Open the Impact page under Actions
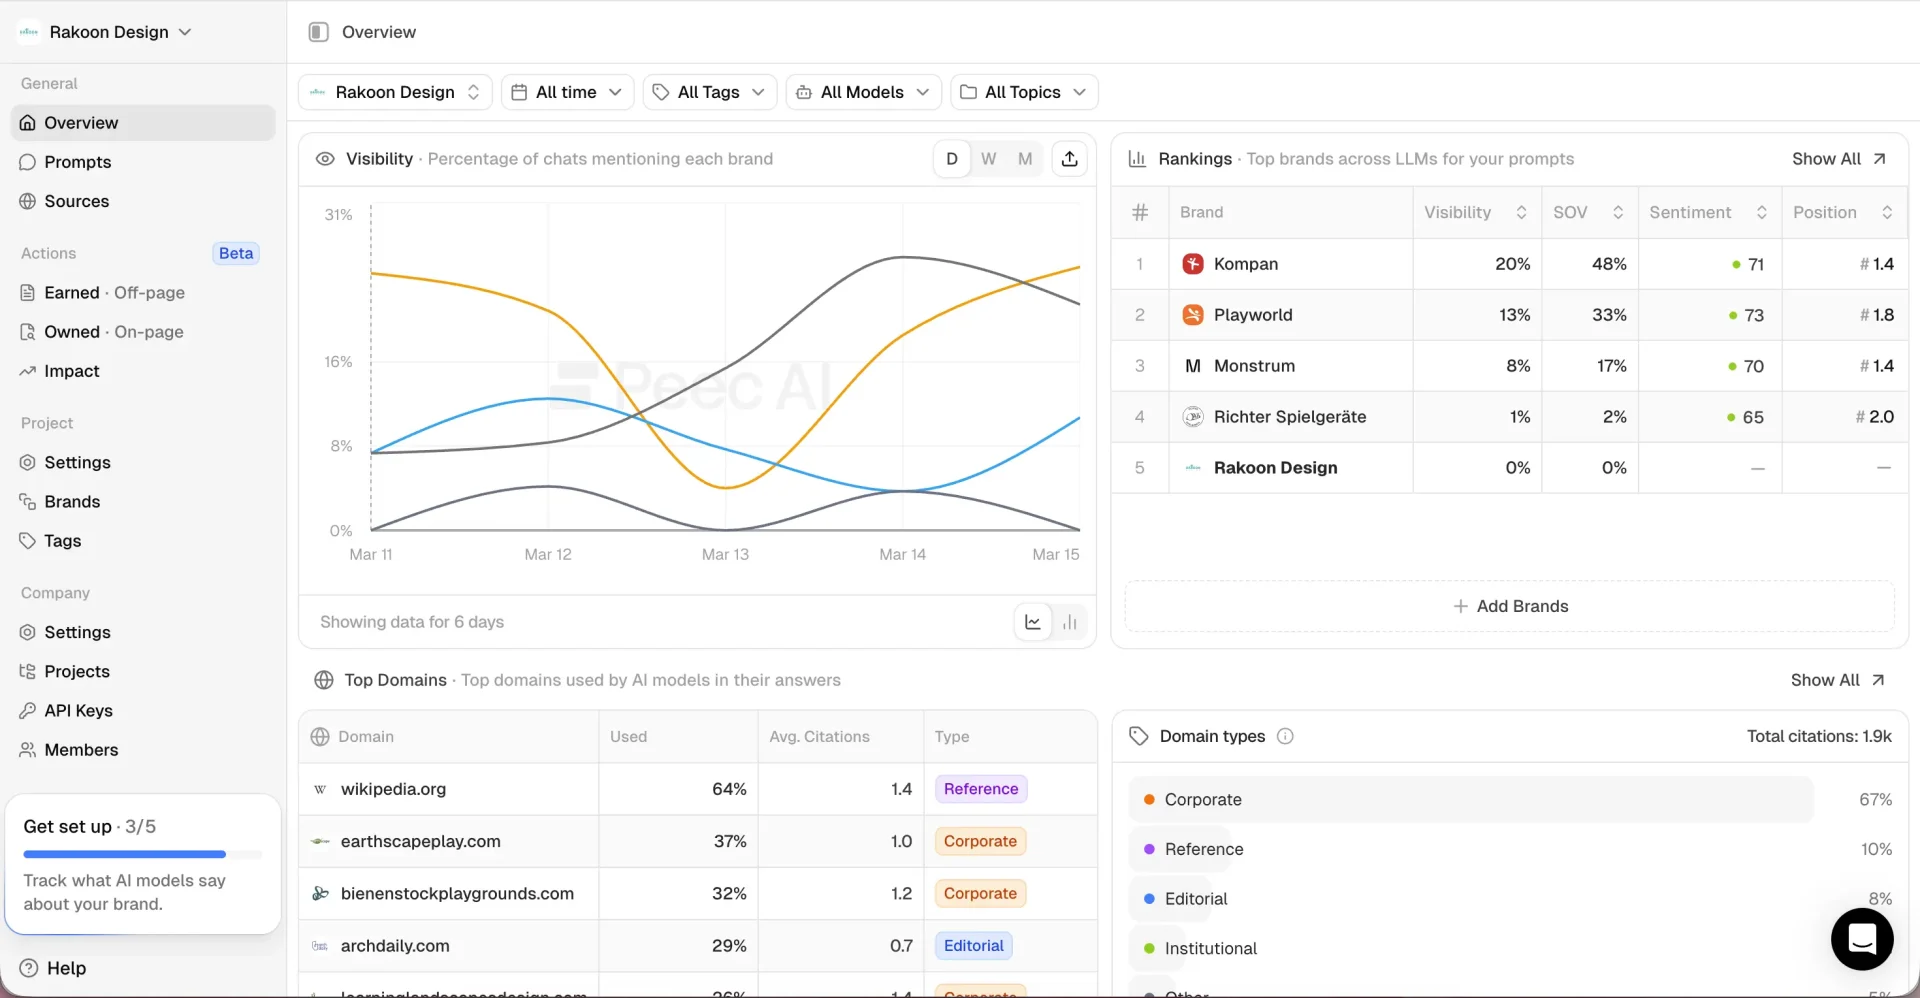1920x998 pixels. [x=71, y=370]
